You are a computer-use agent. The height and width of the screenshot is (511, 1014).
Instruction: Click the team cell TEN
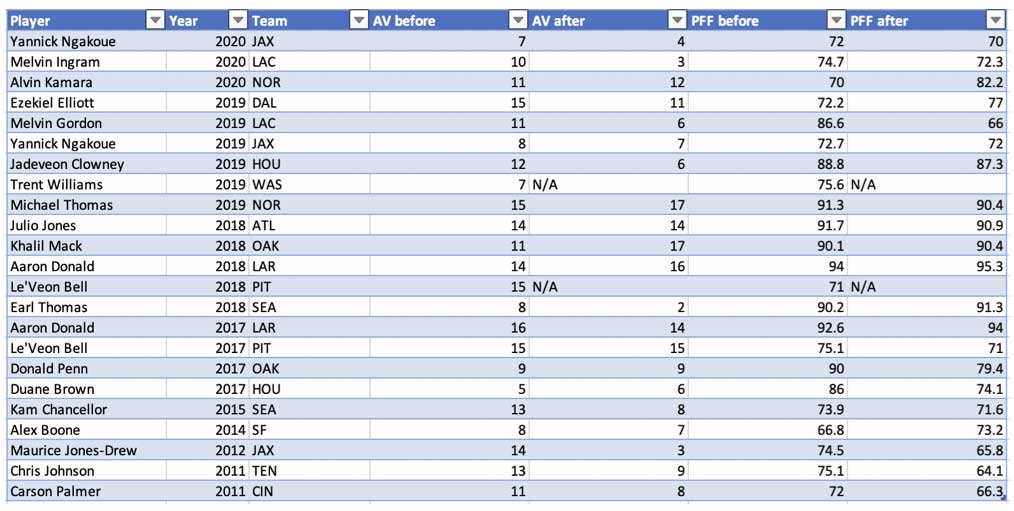tap(309, 470)
